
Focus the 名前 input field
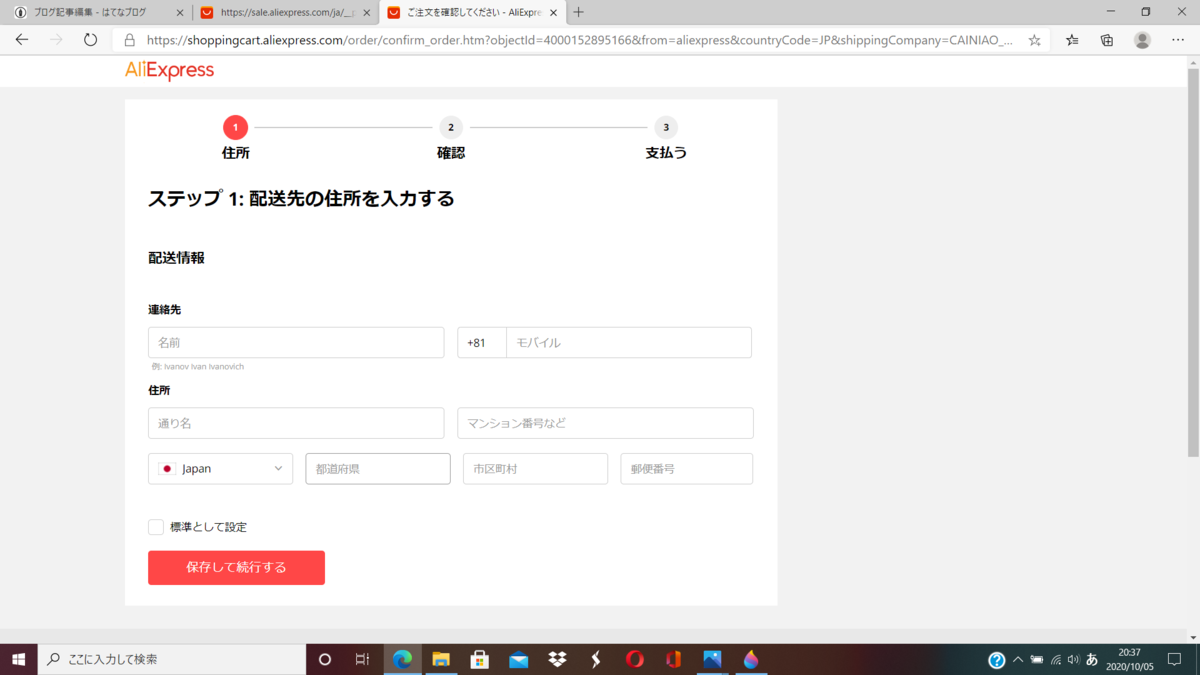pyautogui.click(x=296, y=342)
